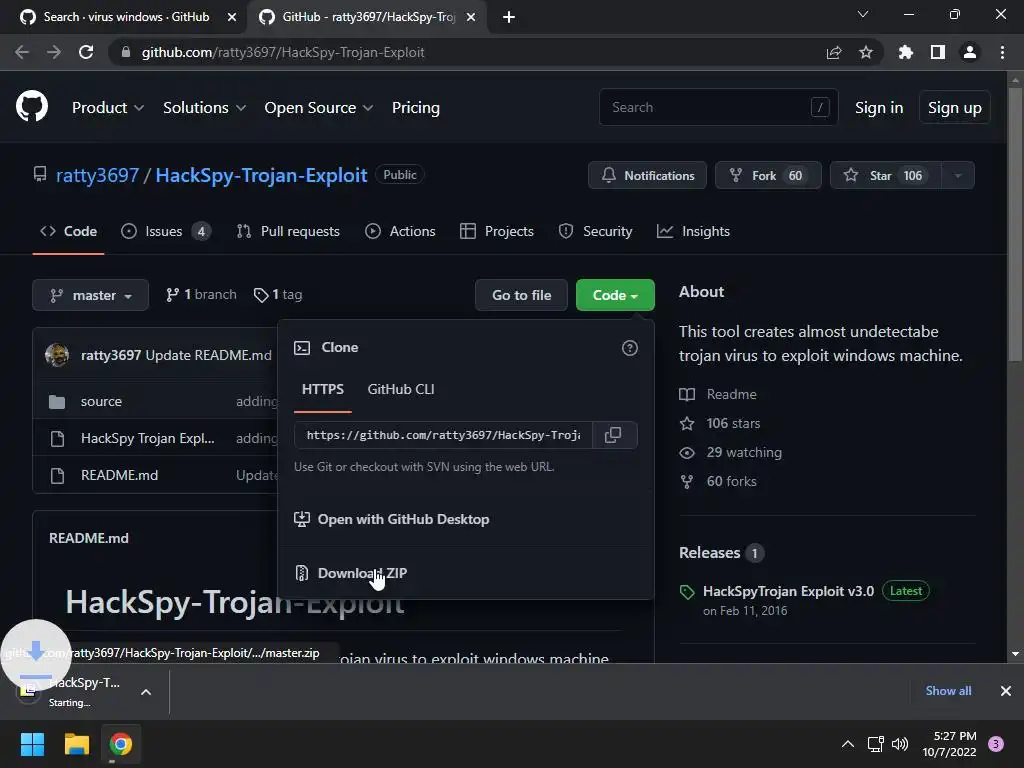Open the network tray icon
This screenshot has width=1024, height=768.
point(875,744)
